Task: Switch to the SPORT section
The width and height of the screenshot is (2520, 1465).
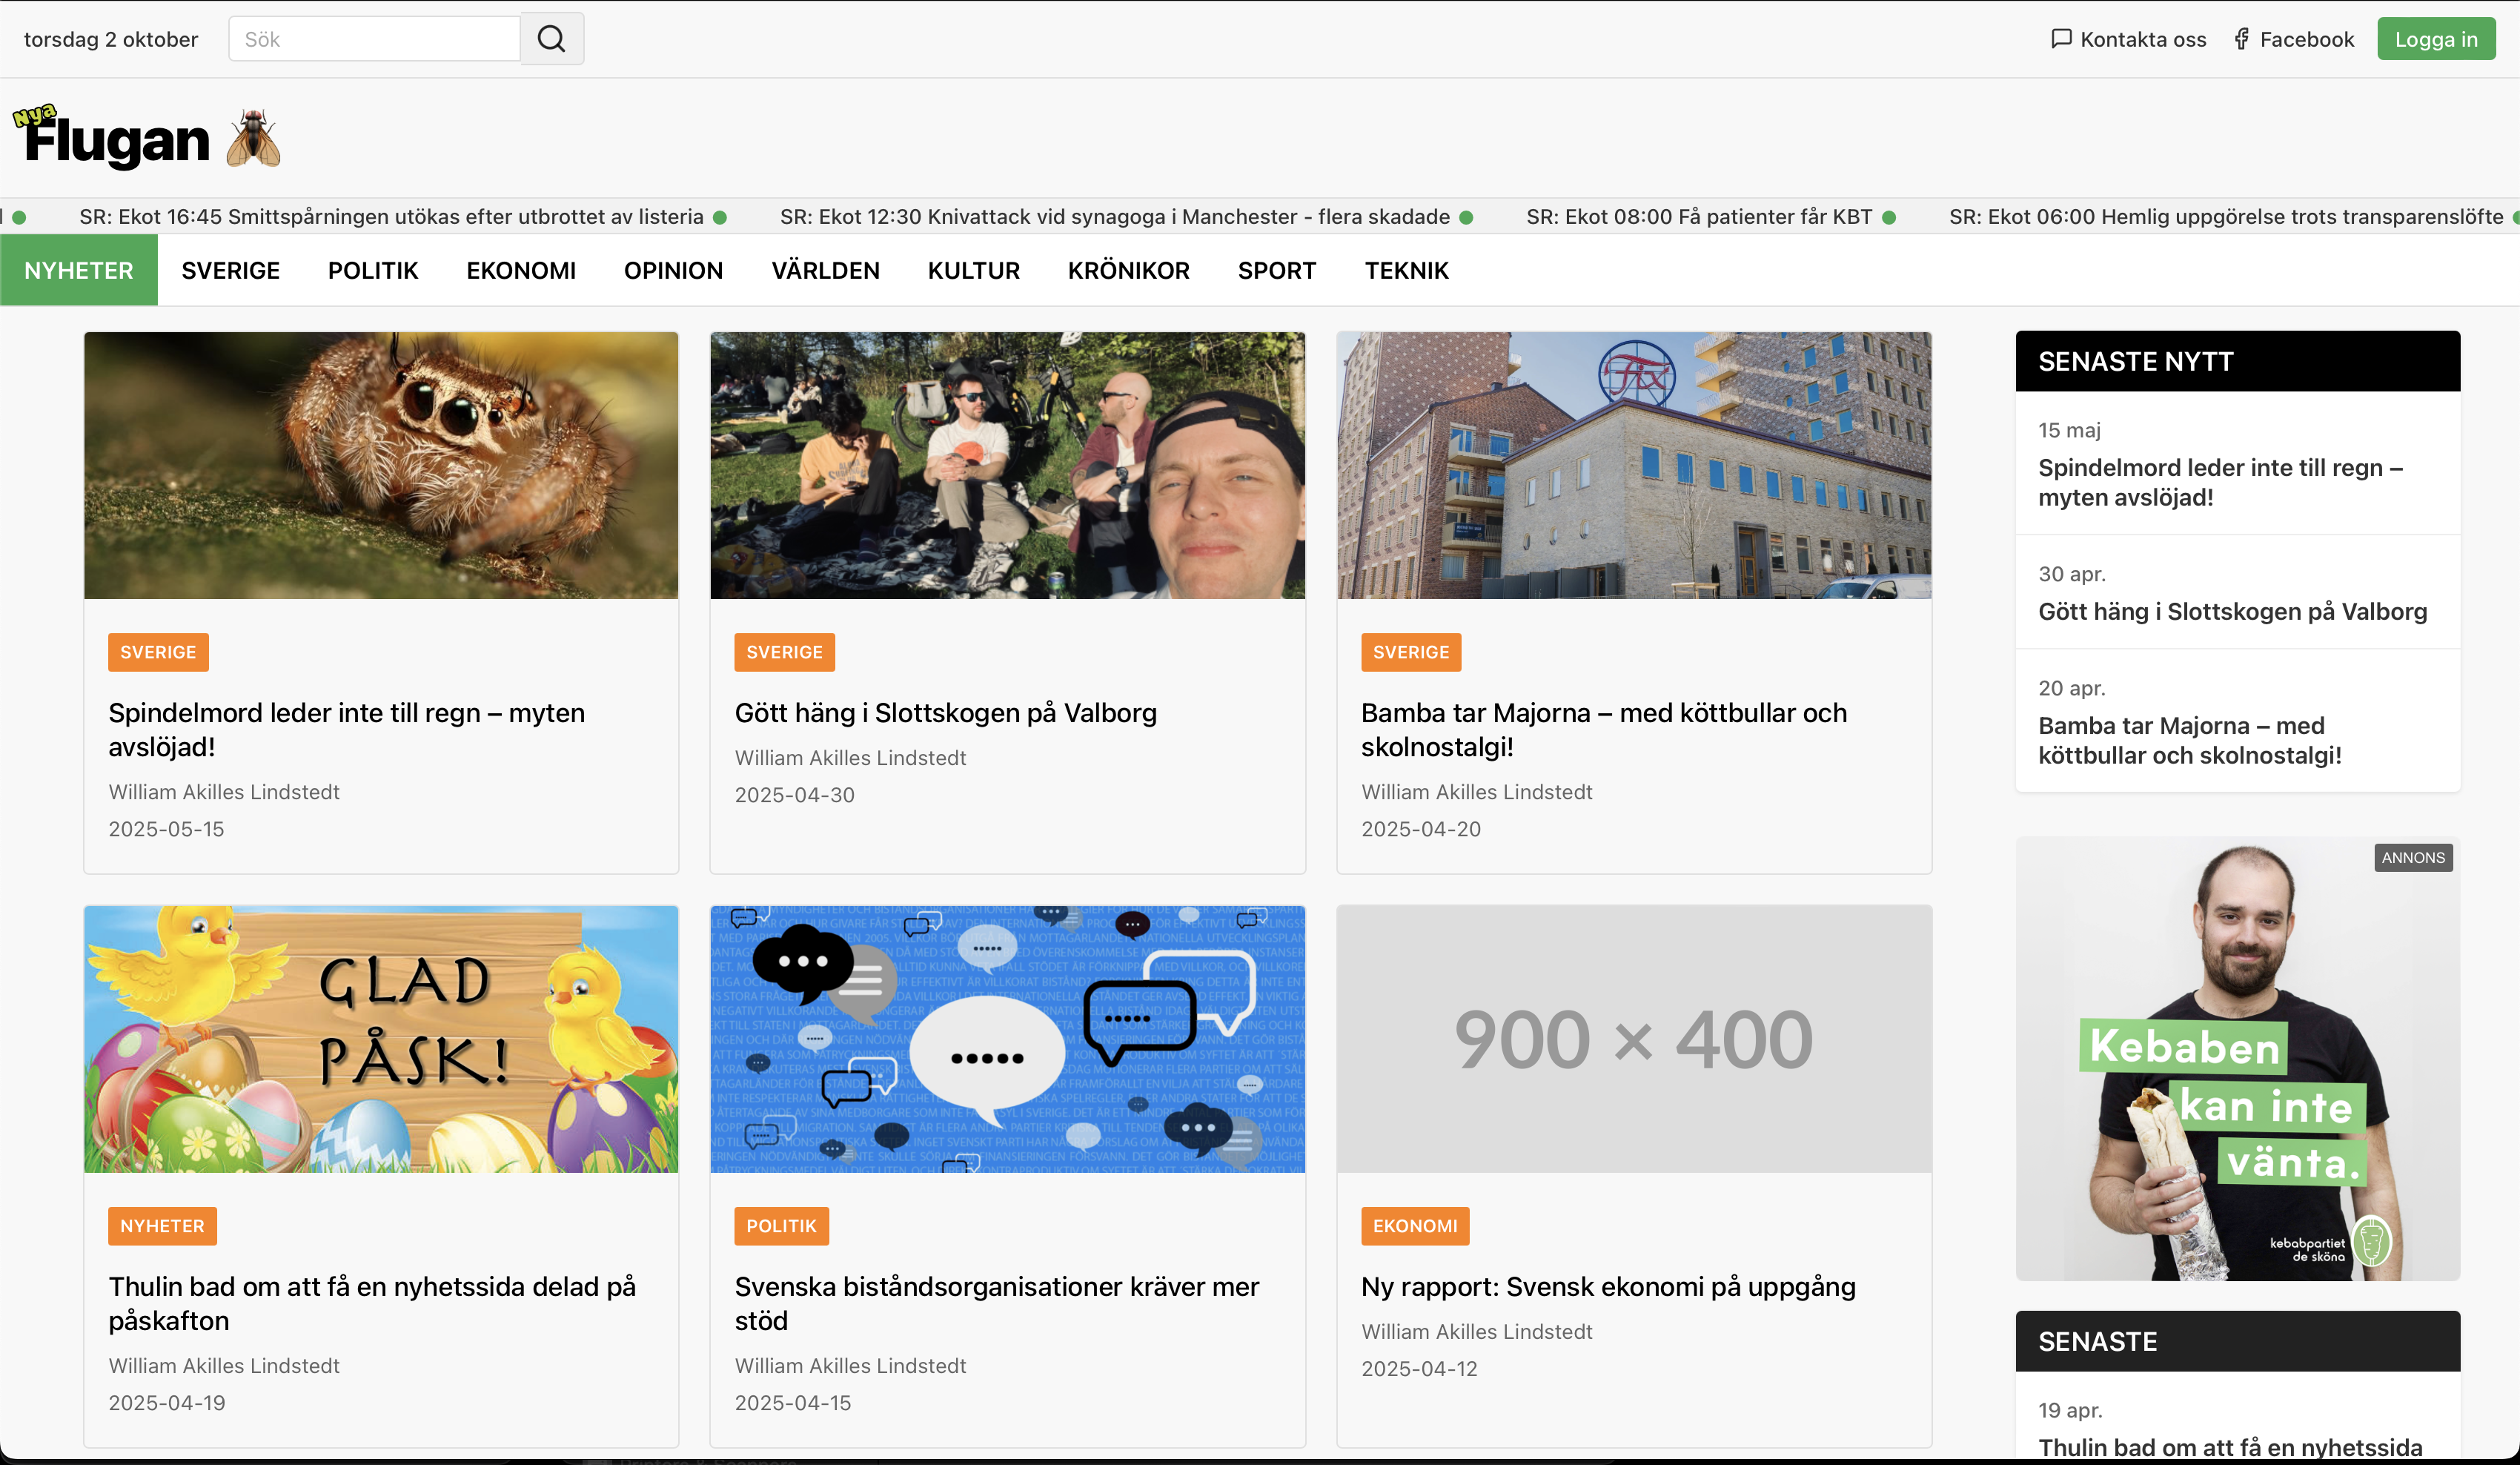Action: pyautogui.click(x=1276, y=271)
